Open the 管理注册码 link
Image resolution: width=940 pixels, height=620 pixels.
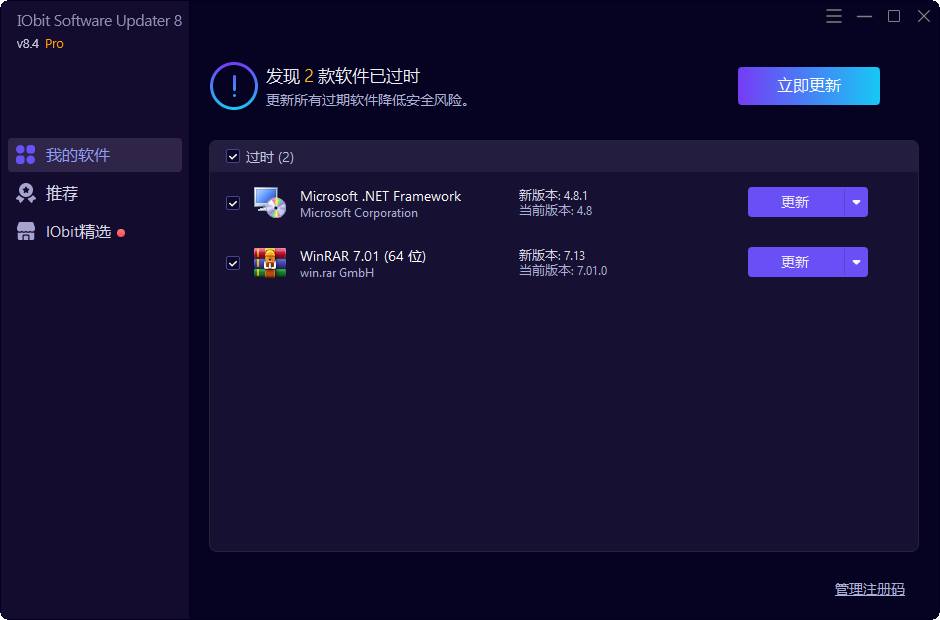871,589
